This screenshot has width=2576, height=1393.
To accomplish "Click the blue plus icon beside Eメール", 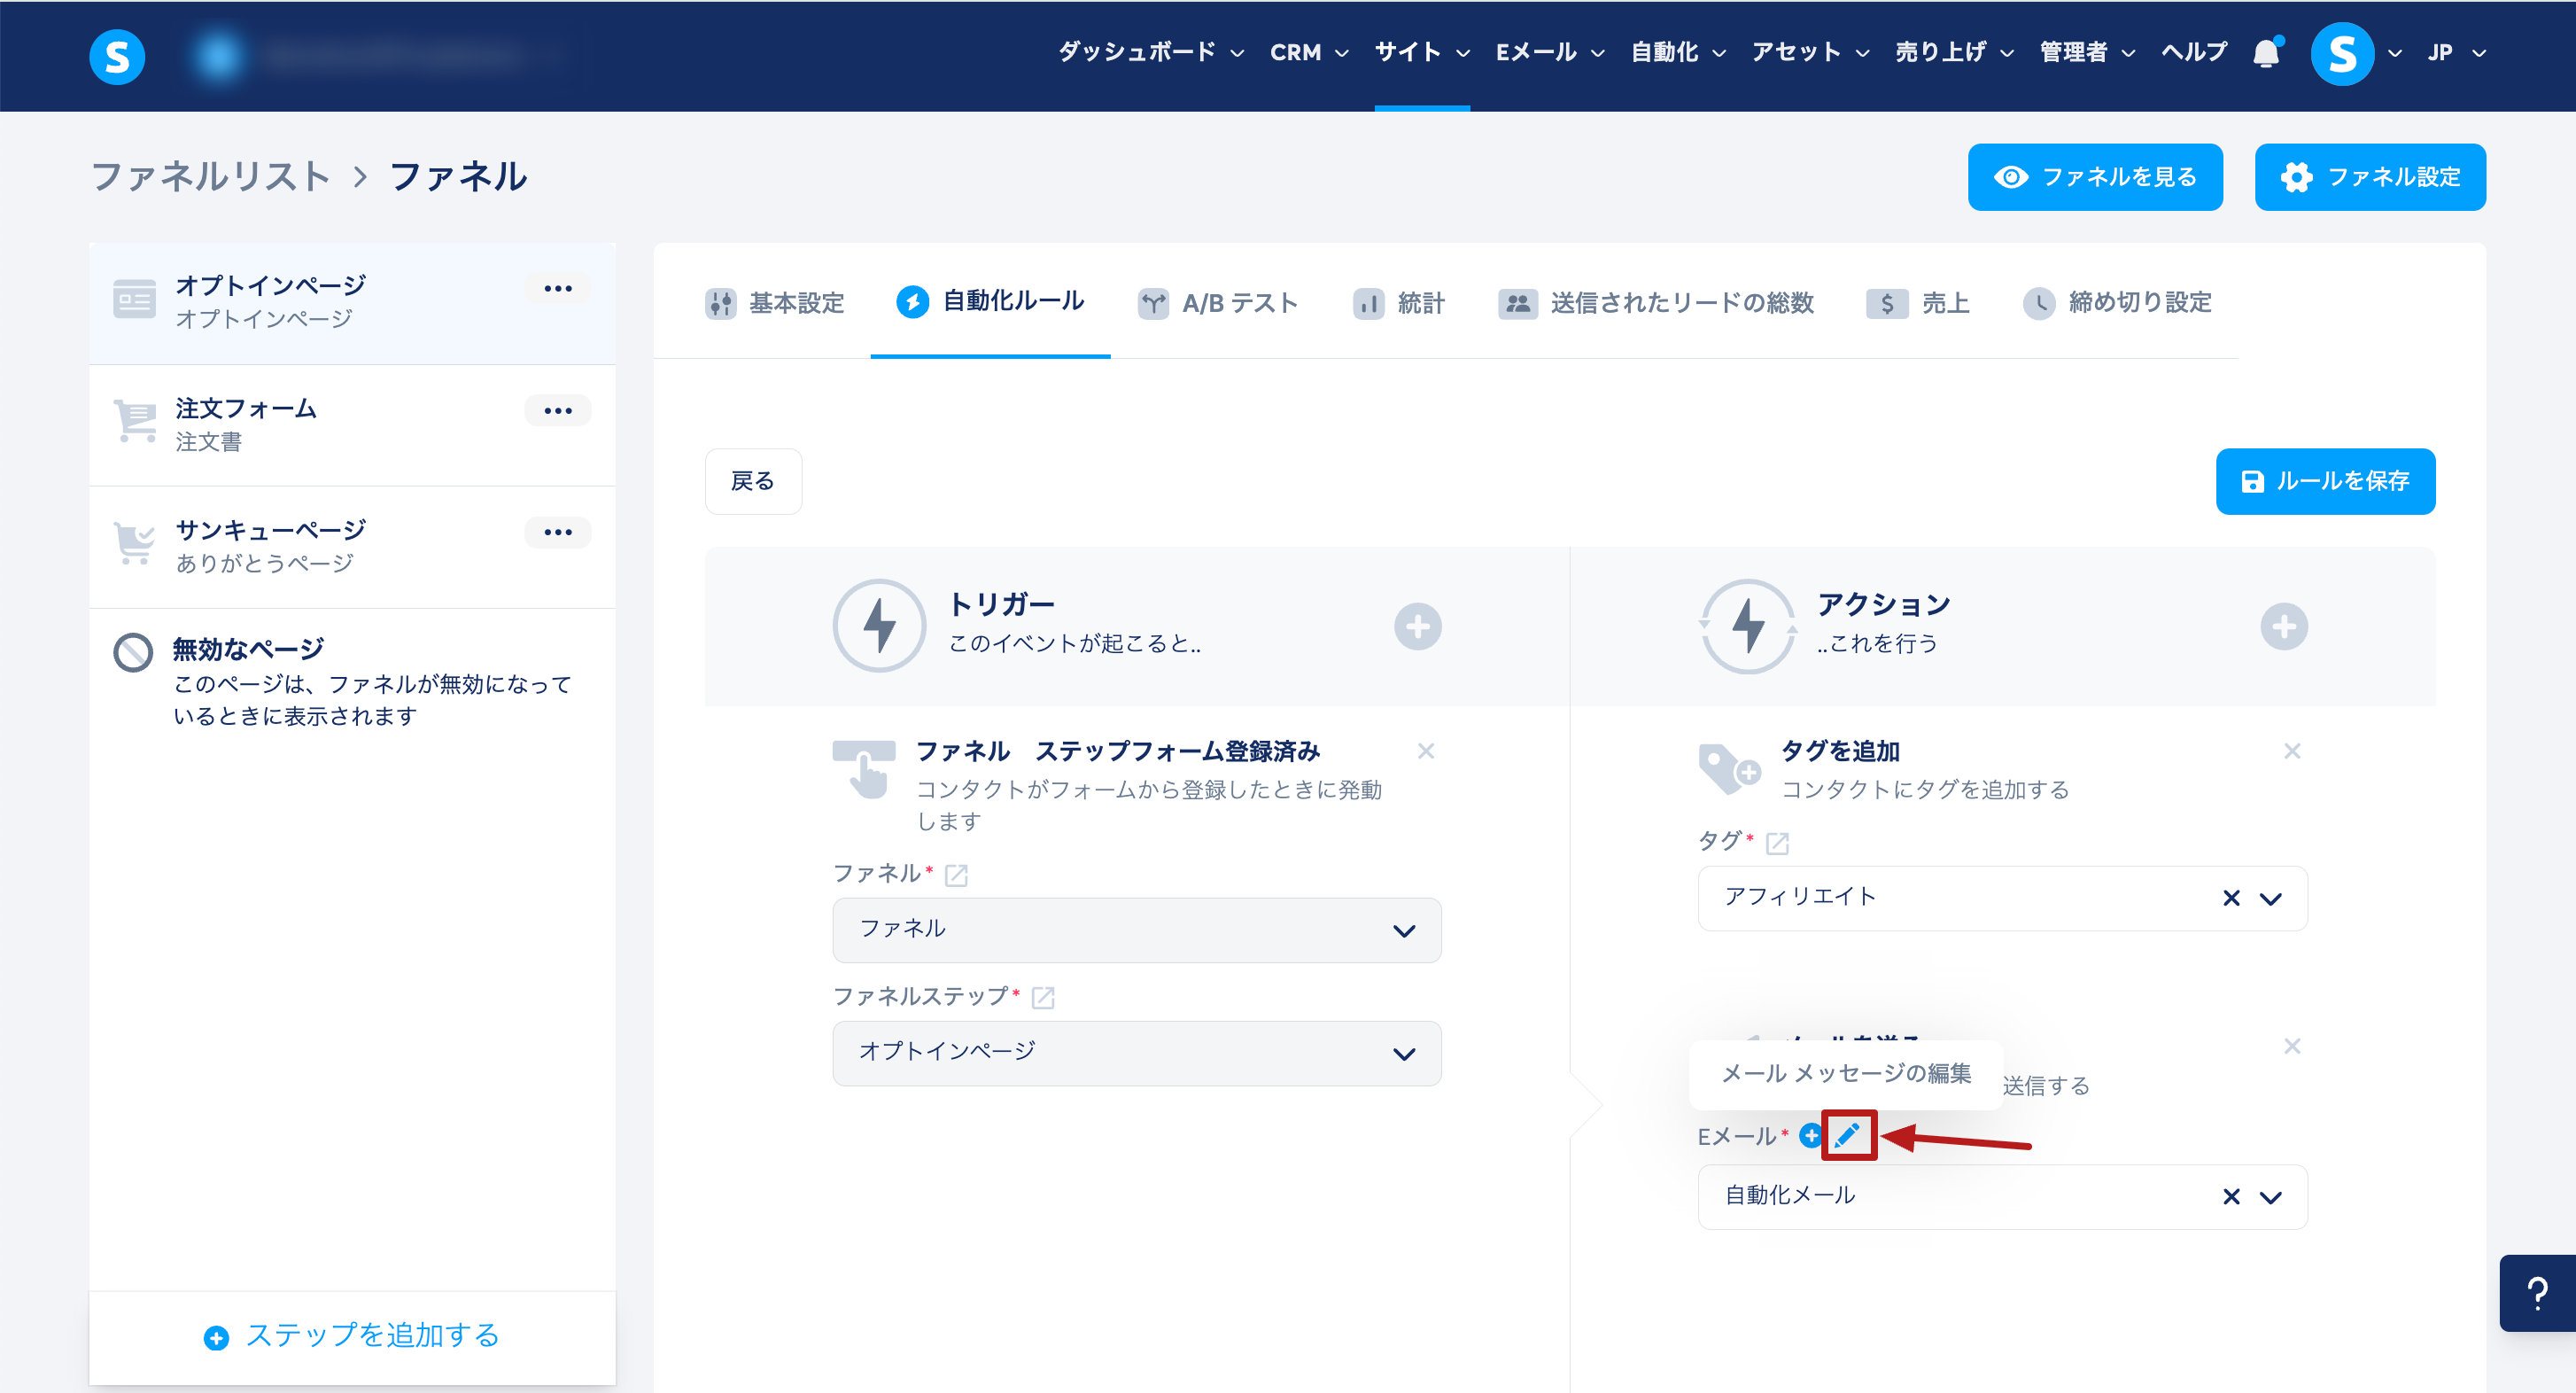I will (1809, 1135).
